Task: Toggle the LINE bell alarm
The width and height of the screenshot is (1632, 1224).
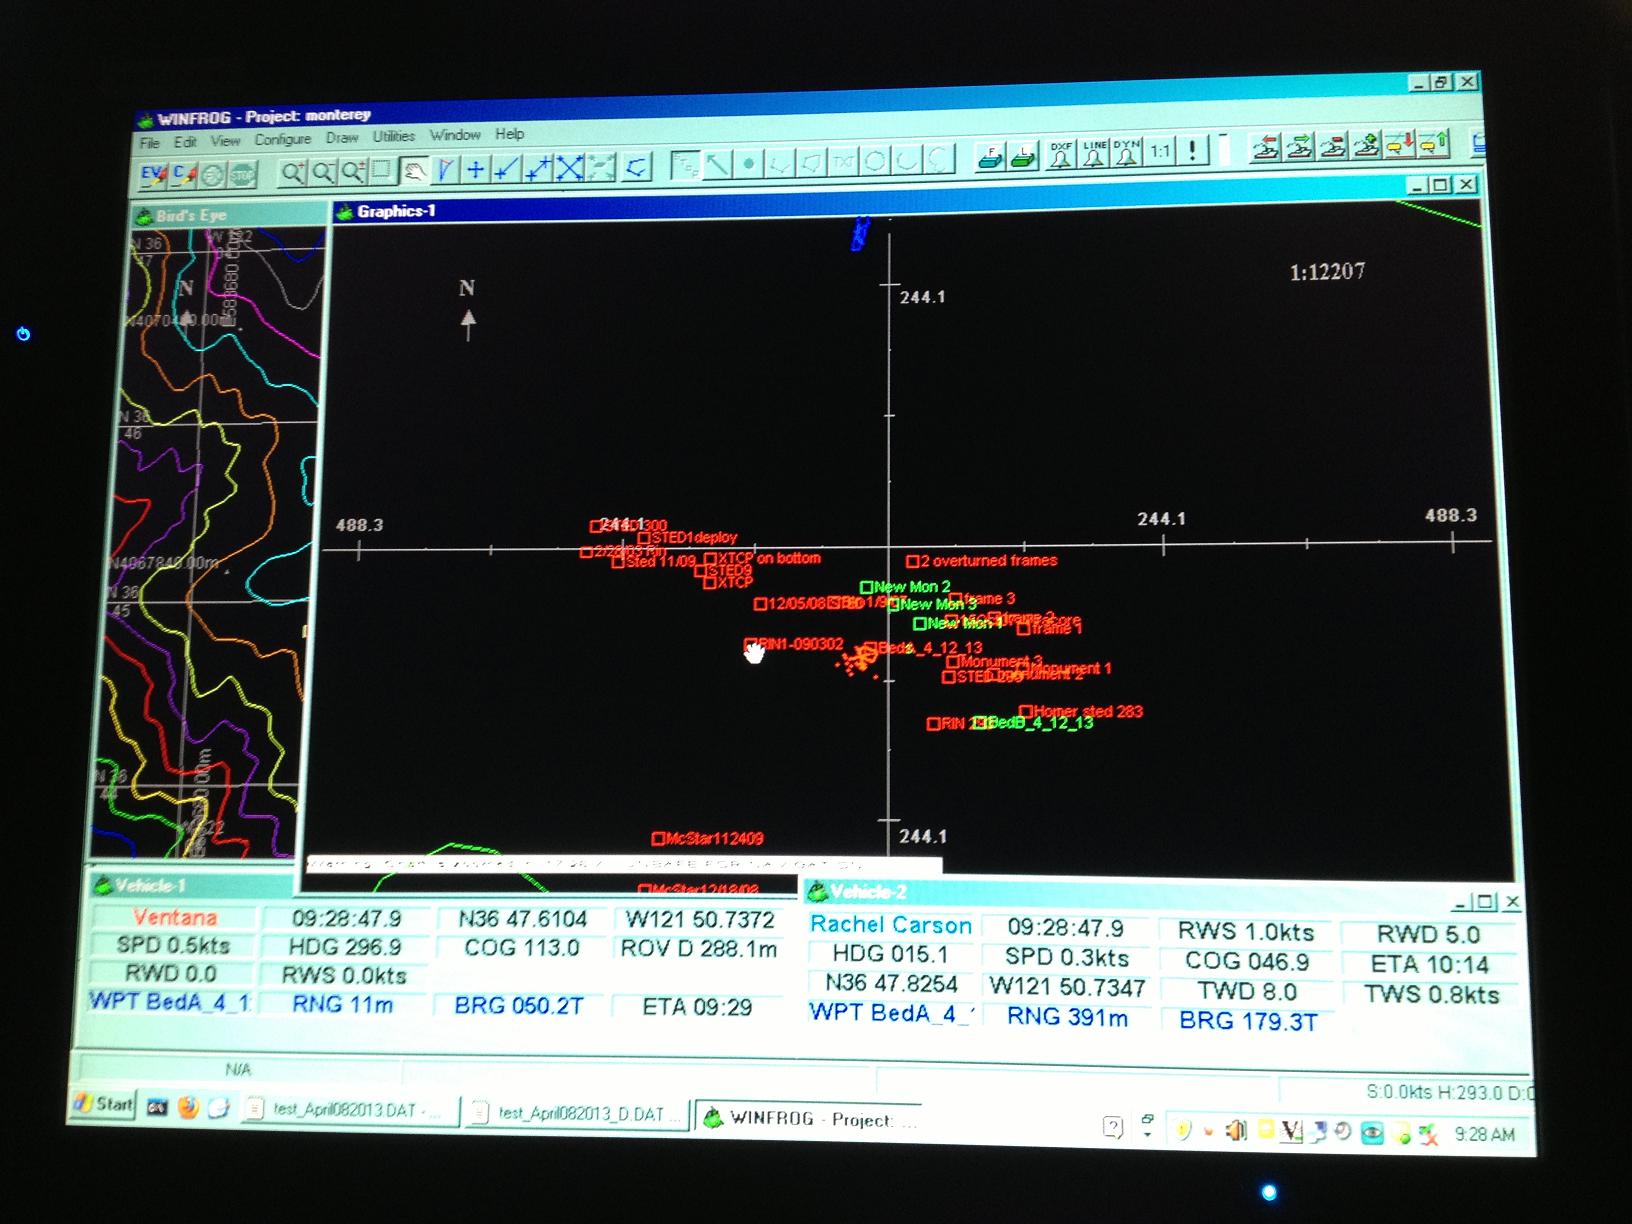Action: (1094, 154)
